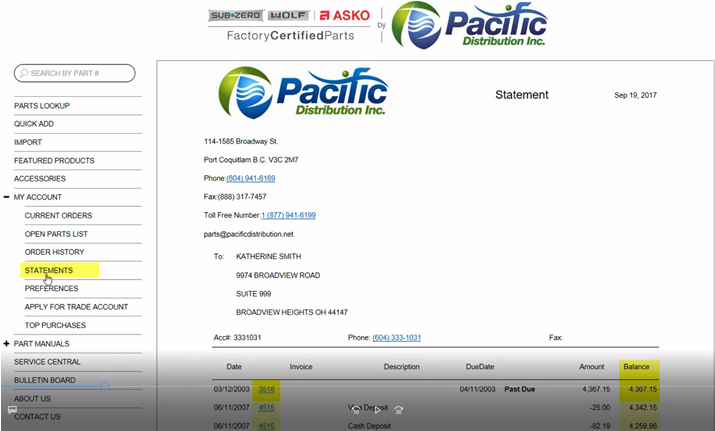The width and height of the screenshot is (715, 431).
Task: Click Balance column header
Action: (x=636, y=367)
